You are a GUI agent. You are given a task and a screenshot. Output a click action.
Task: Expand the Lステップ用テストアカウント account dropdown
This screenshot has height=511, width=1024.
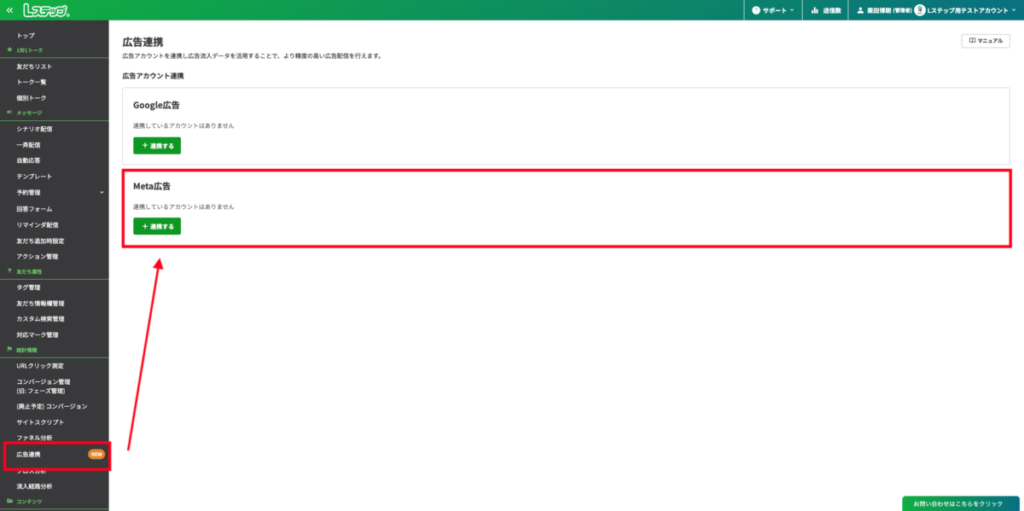[x=965, y=10]
